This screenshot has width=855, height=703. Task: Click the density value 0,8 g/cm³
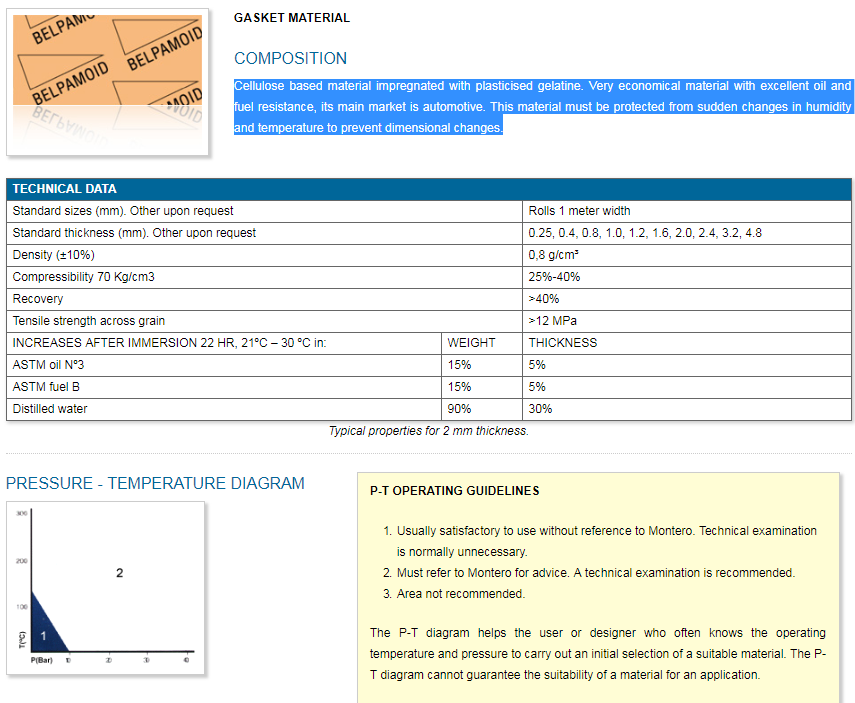tap(554, 255)
